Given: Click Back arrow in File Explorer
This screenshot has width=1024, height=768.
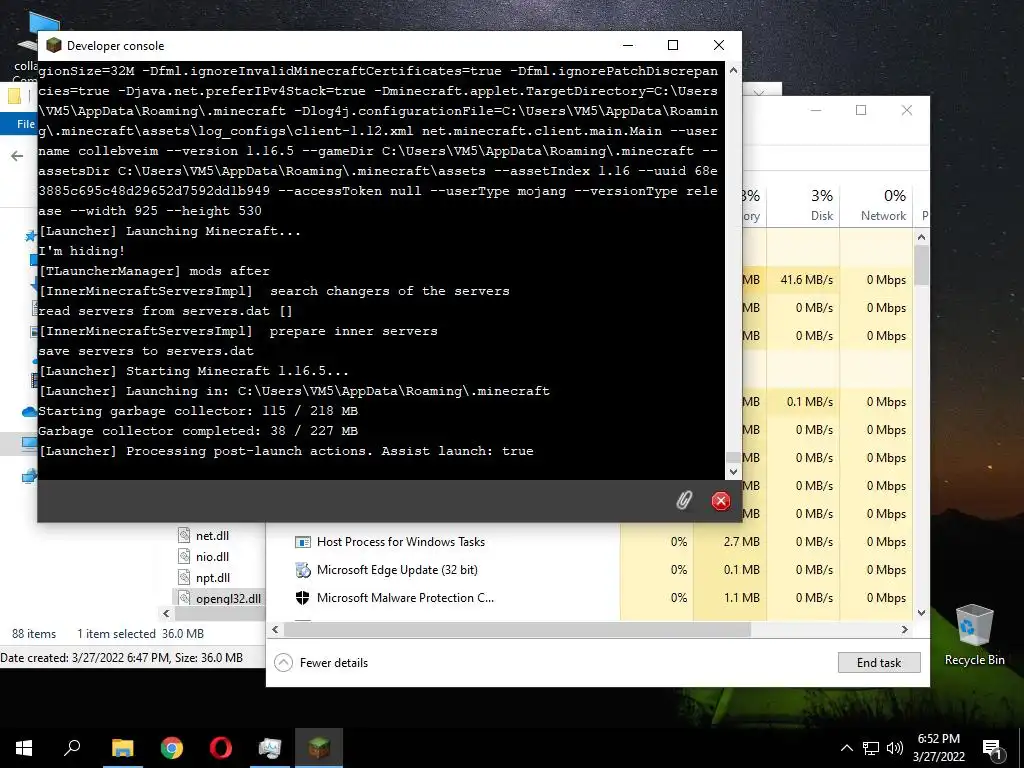Looking at the screenshot, I should click(17, 155).
